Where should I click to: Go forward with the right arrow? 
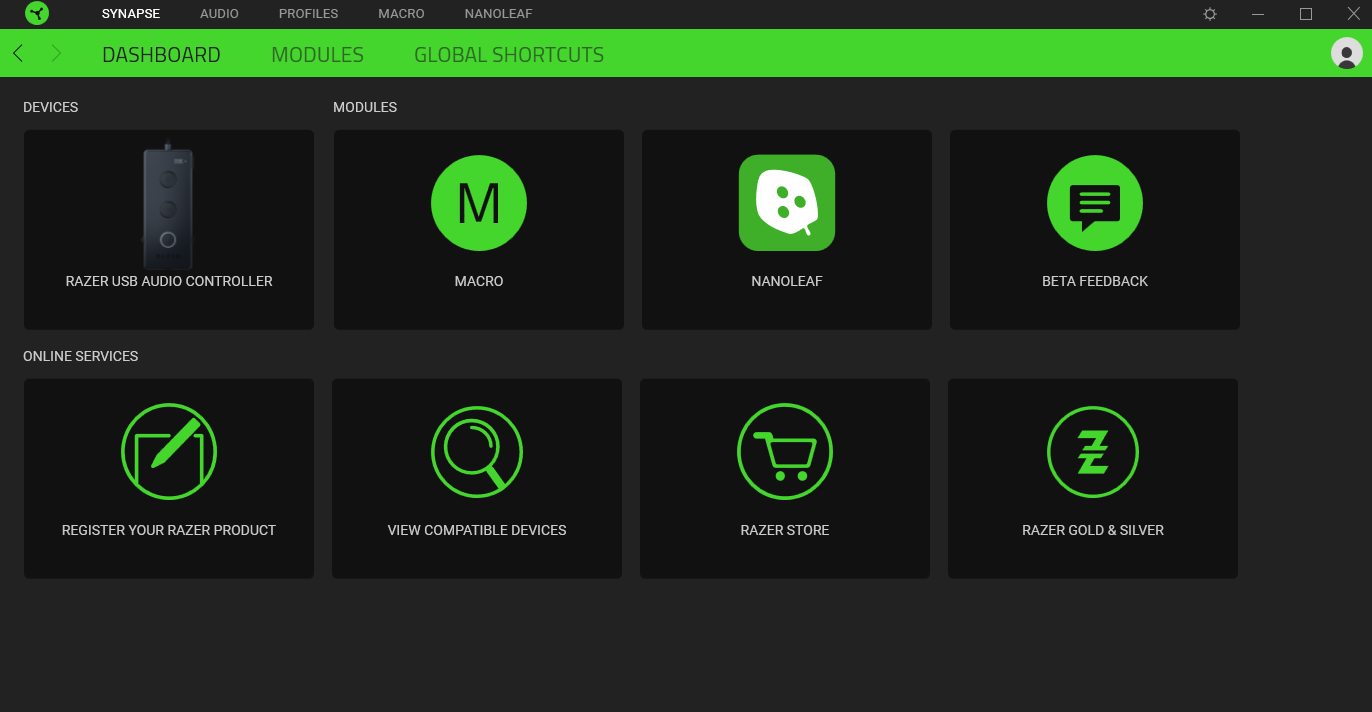click(56, 53)
